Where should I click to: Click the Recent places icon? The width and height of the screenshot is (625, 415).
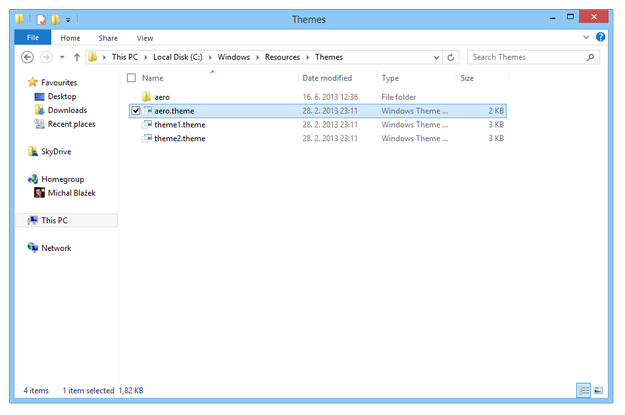(39, 124)
